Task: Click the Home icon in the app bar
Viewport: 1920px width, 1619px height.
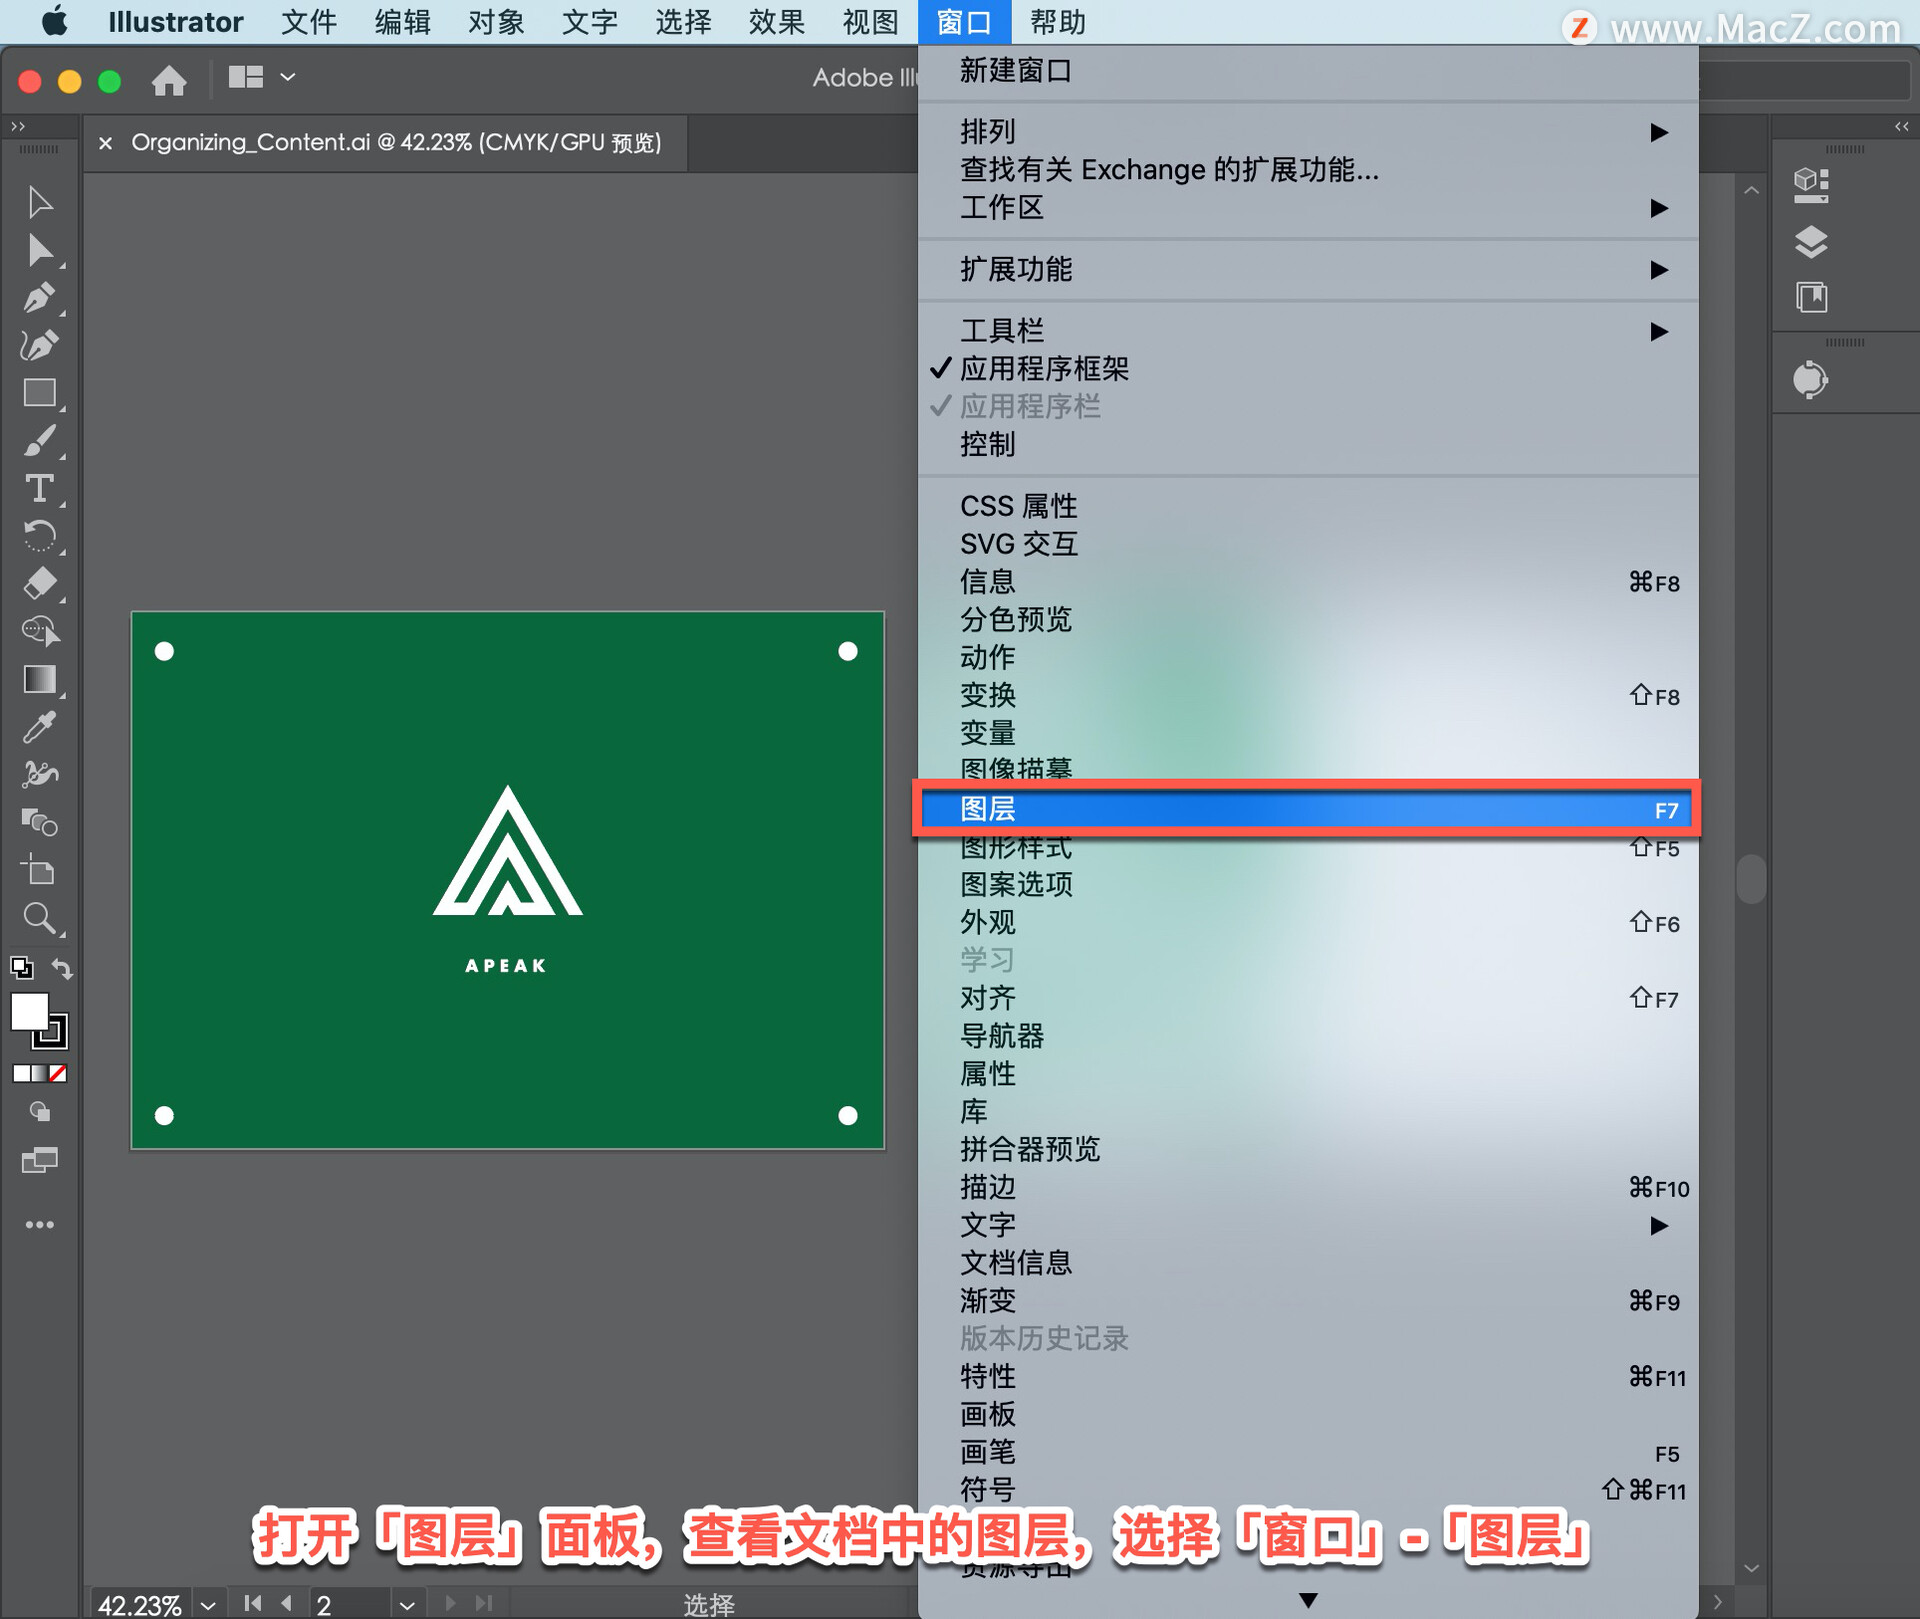Action: click(169, 79)
